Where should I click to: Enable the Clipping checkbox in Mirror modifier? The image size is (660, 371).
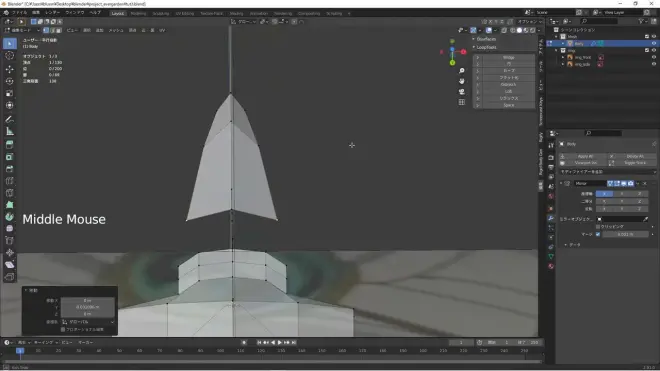(x=598, y=227)
